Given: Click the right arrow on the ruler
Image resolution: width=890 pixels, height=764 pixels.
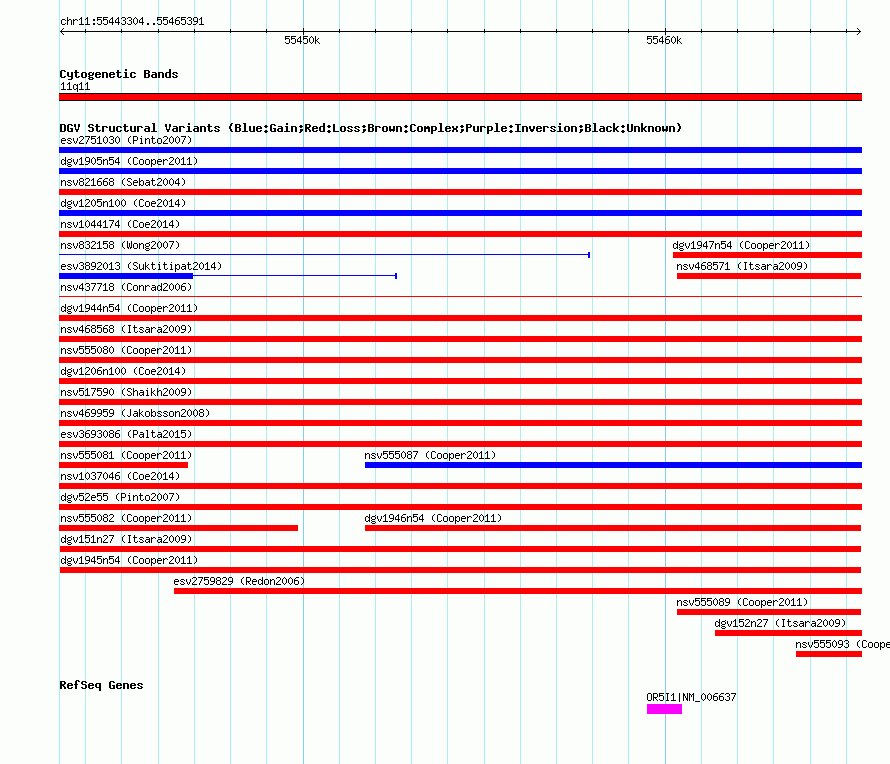Looking at the screenshot, I should (x=858, y=31).
